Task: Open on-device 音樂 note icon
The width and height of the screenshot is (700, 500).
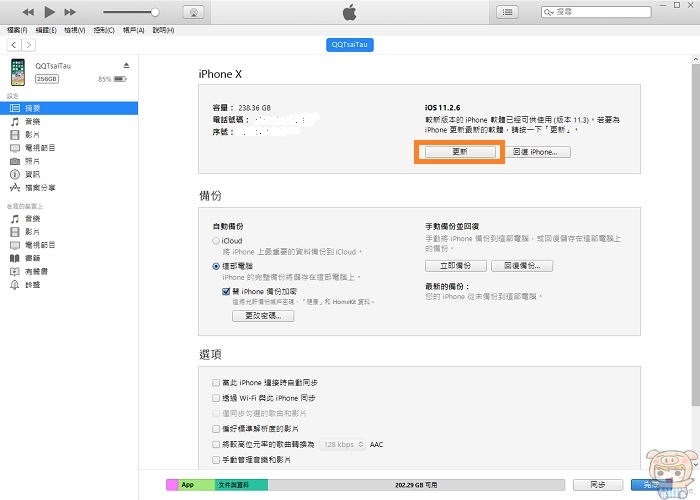Action: [x=15, y=219]
